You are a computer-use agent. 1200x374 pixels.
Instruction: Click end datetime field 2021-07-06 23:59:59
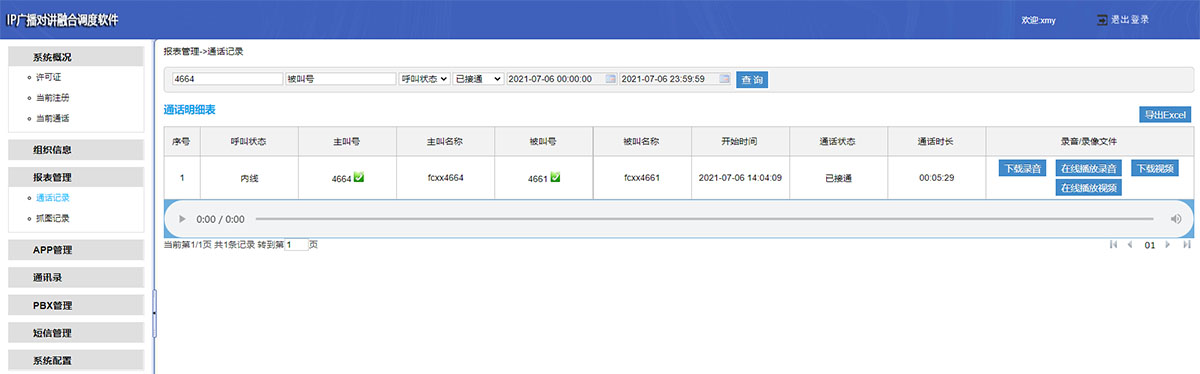tap(676, 79)
